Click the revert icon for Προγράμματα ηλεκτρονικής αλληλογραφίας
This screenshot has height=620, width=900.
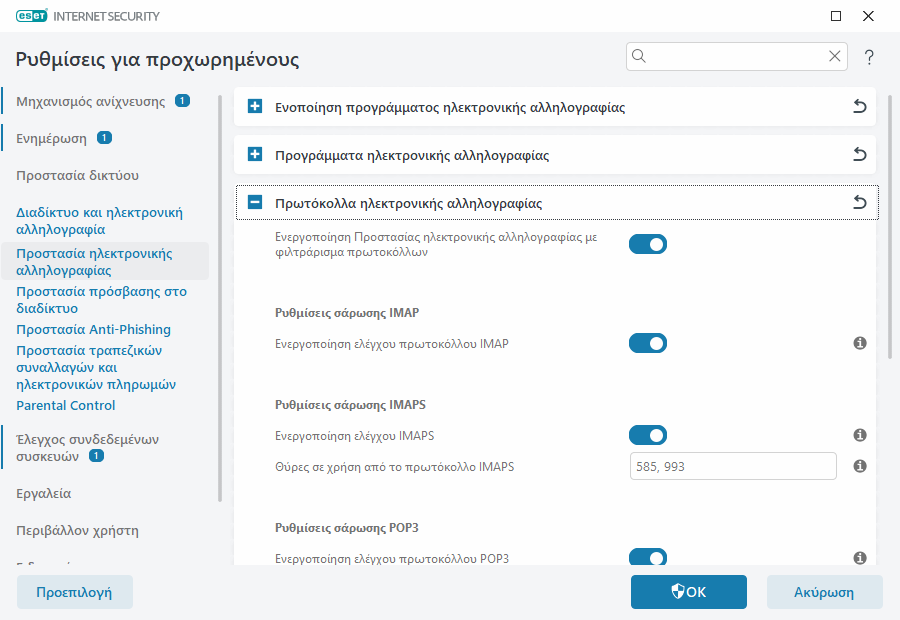859,155
